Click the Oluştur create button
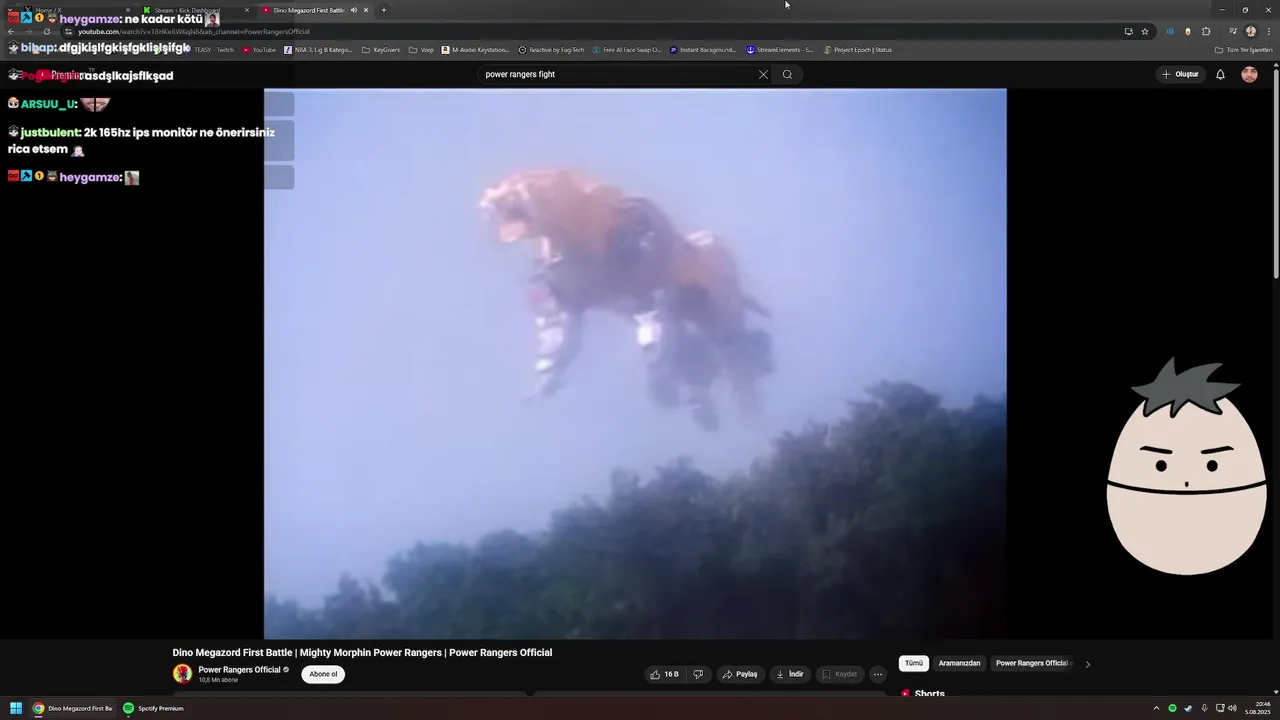Image resolution: width=1280 pixels, height=720 pixels. 1180,74
